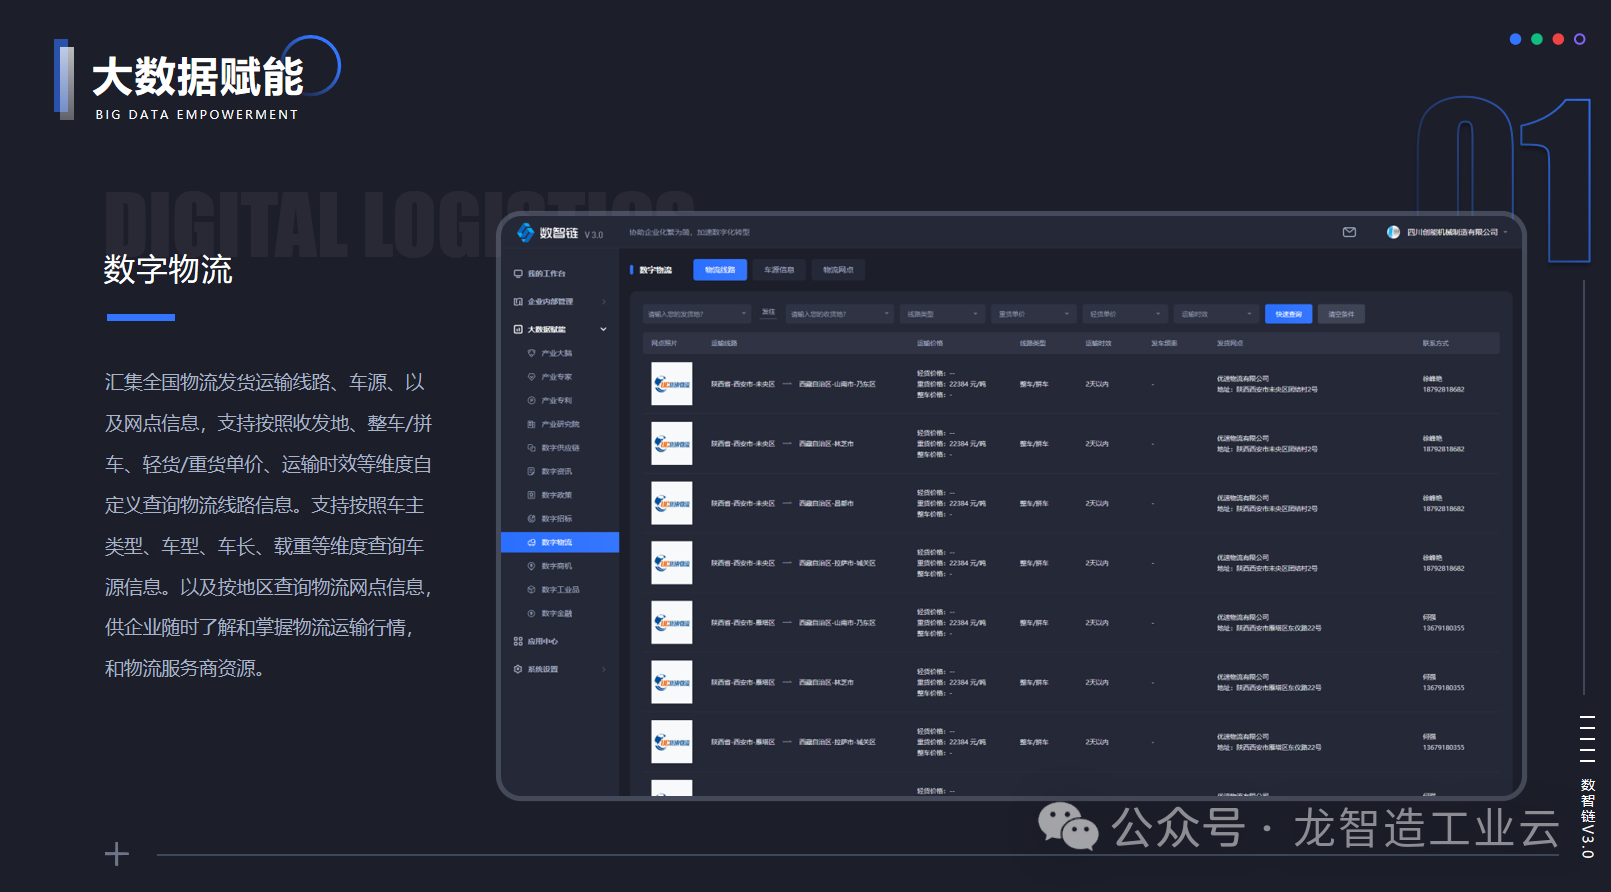Open the 线路类型 dropdown filter
Screen dimensions: 1611x892
(942, 314)
